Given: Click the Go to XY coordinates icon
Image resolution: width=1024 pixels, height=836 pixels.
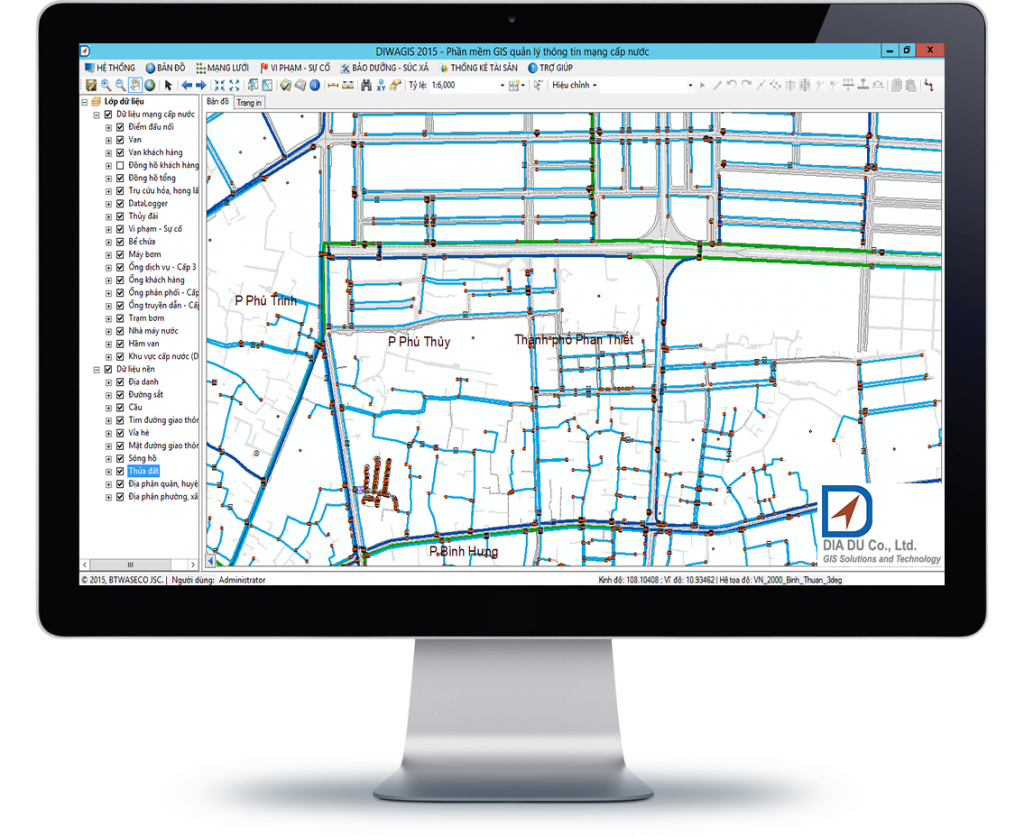Looking at the screenshot, I should tap(381, 85).
